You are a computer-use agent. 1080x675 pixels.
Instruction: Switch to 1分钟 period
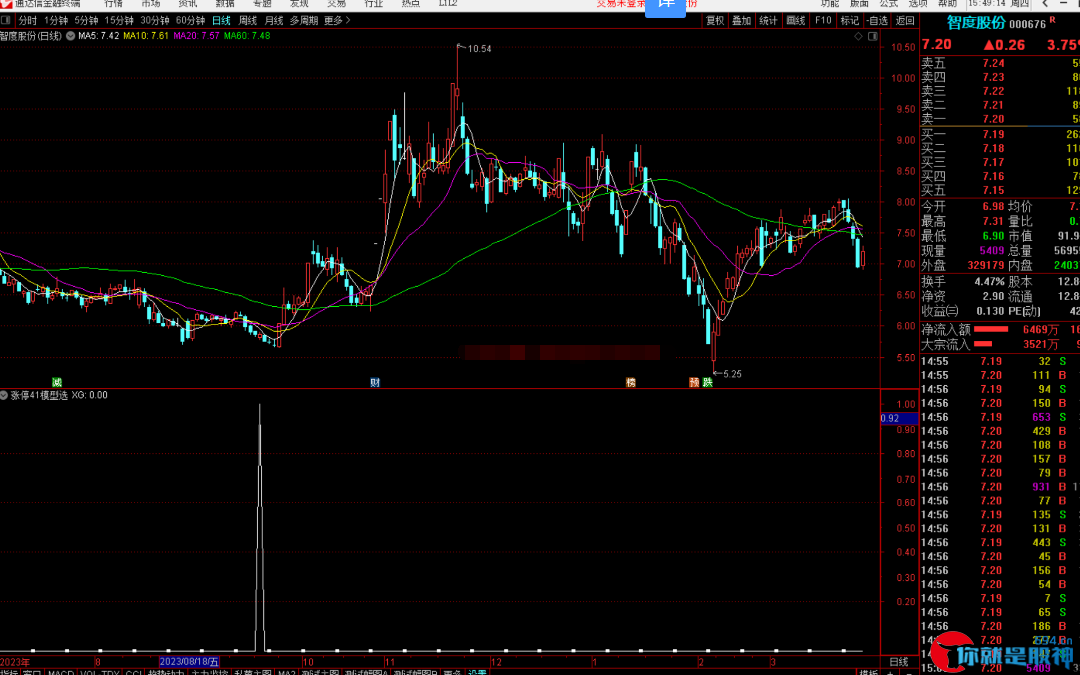tap(56, 21)
